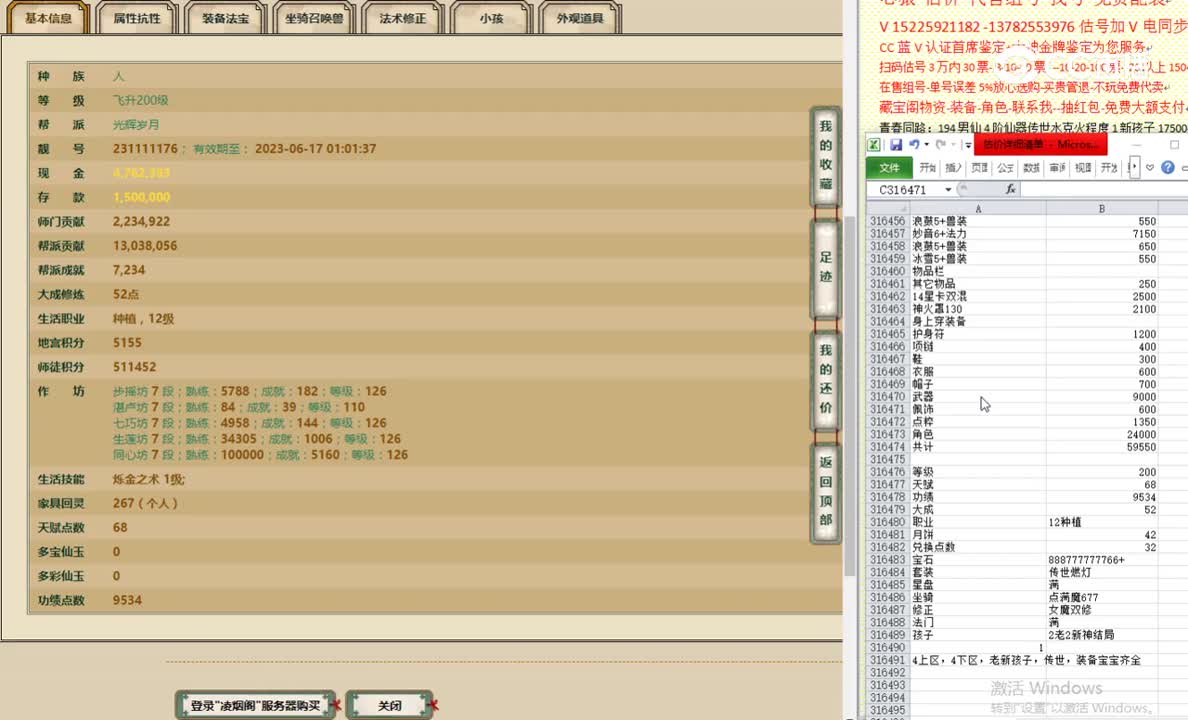Viewport: 1188px width, 720px height.
Task: Select cell 点满魔677
Action: tap(1102, 597)
